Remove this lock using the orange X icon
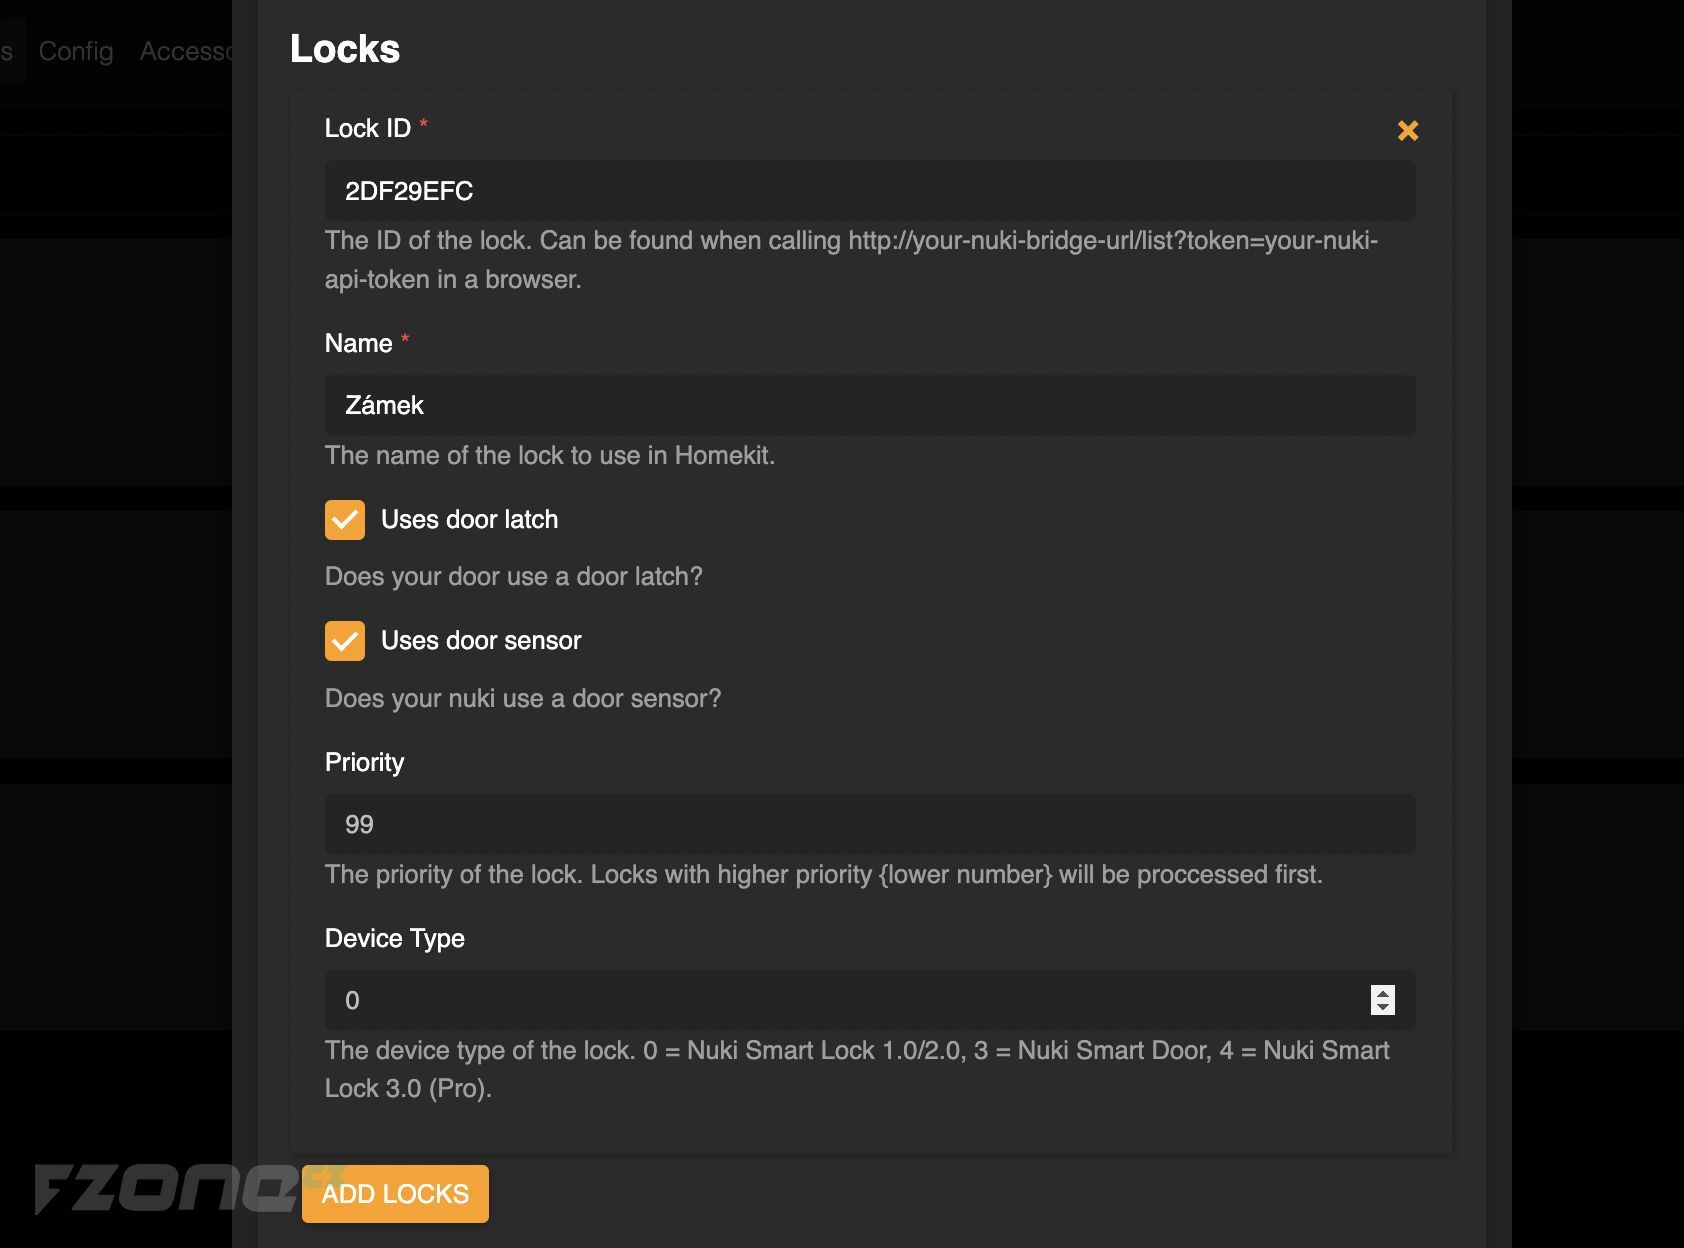 tap(1407, 130)
